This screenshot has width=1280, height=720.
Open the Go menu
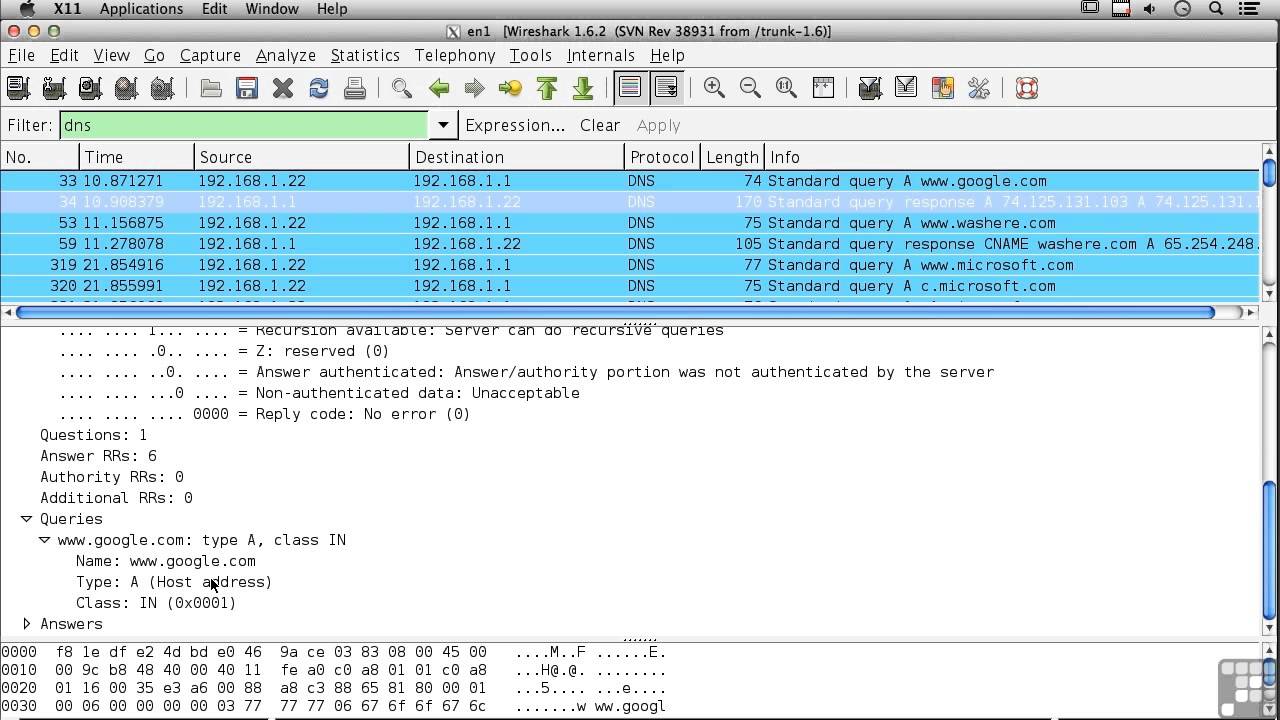pos(154,56)
